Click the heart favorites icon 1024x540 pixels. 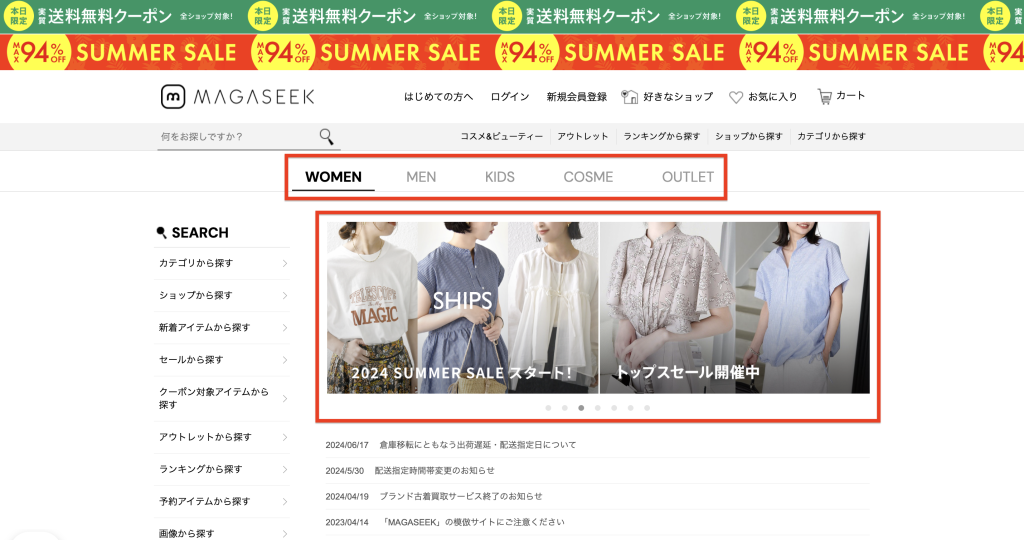coord(736,97)
